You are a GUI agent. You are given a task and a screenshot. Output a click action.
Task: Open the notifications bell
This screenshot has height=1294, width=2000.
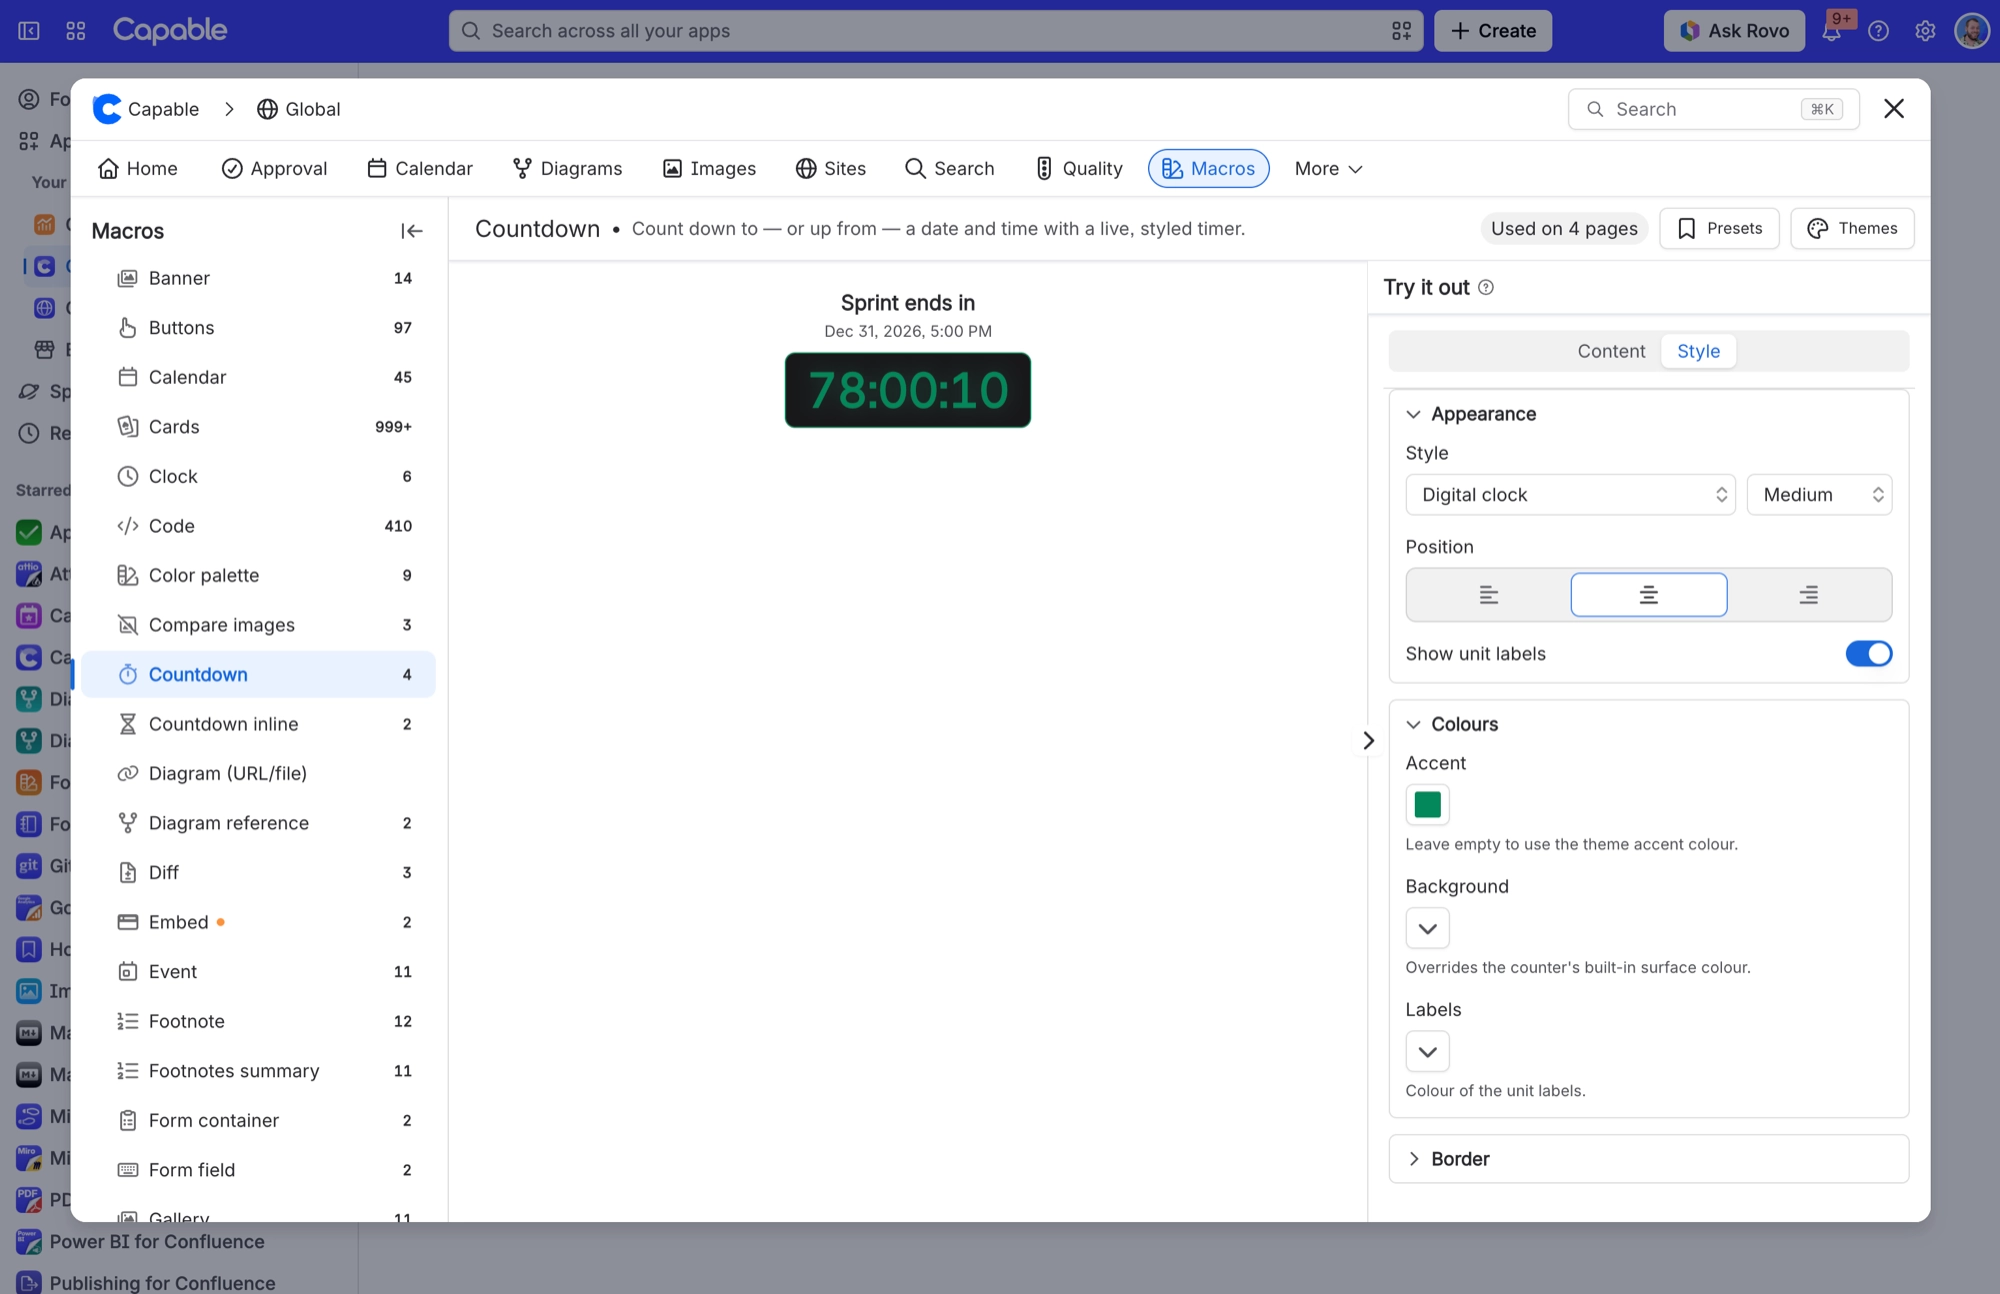pyautogui.click(x=1831, y=31)
